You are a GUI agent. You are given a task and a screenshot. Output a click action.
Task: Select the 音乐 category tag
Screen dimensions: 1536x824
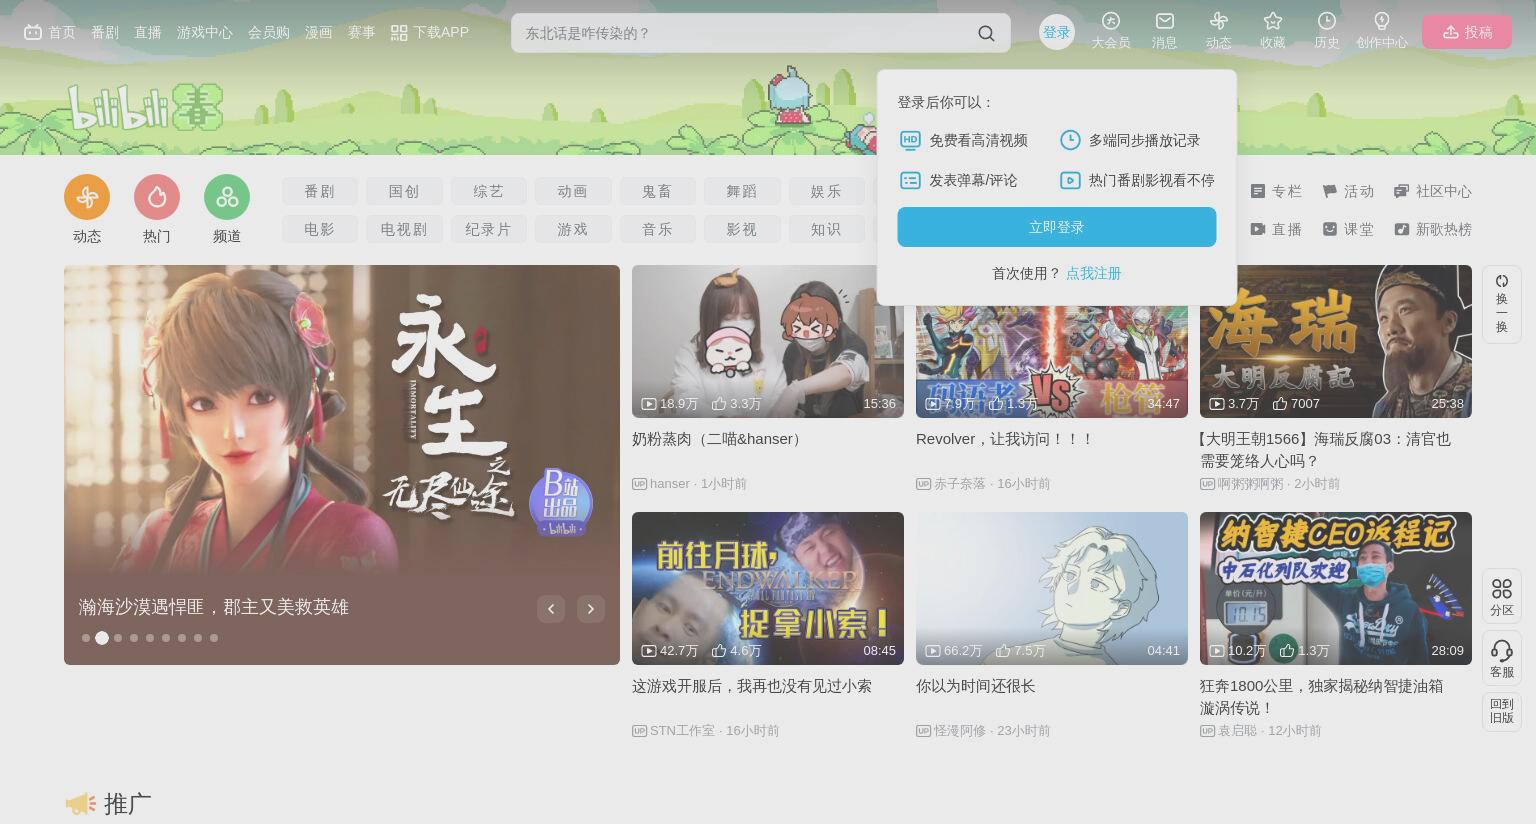[657, 229]
